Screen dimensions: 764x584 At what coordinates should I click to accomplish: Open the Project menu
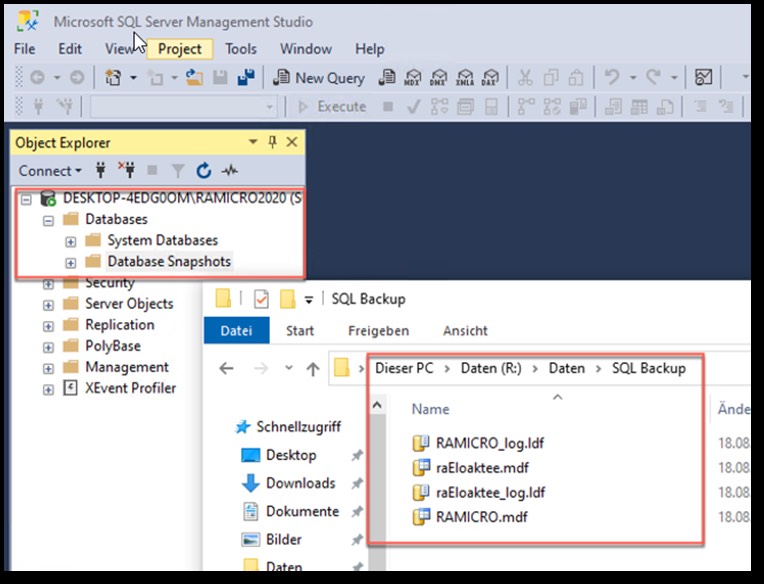tap(179, 49)
